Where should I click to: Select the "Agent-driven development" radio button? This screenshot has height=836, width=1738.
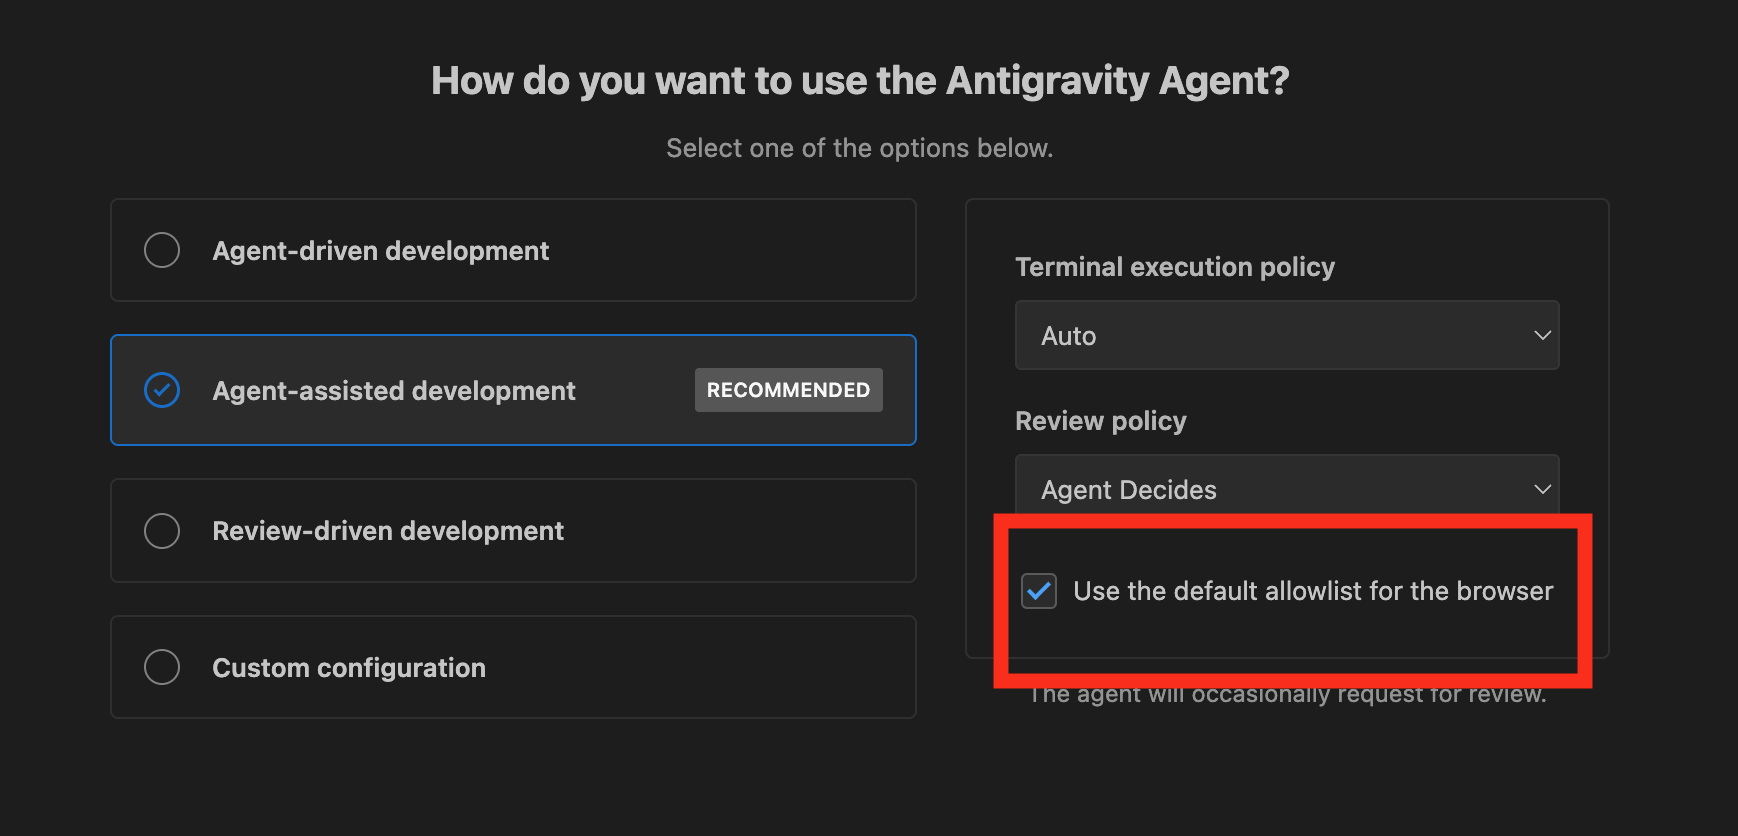point(162,250)
